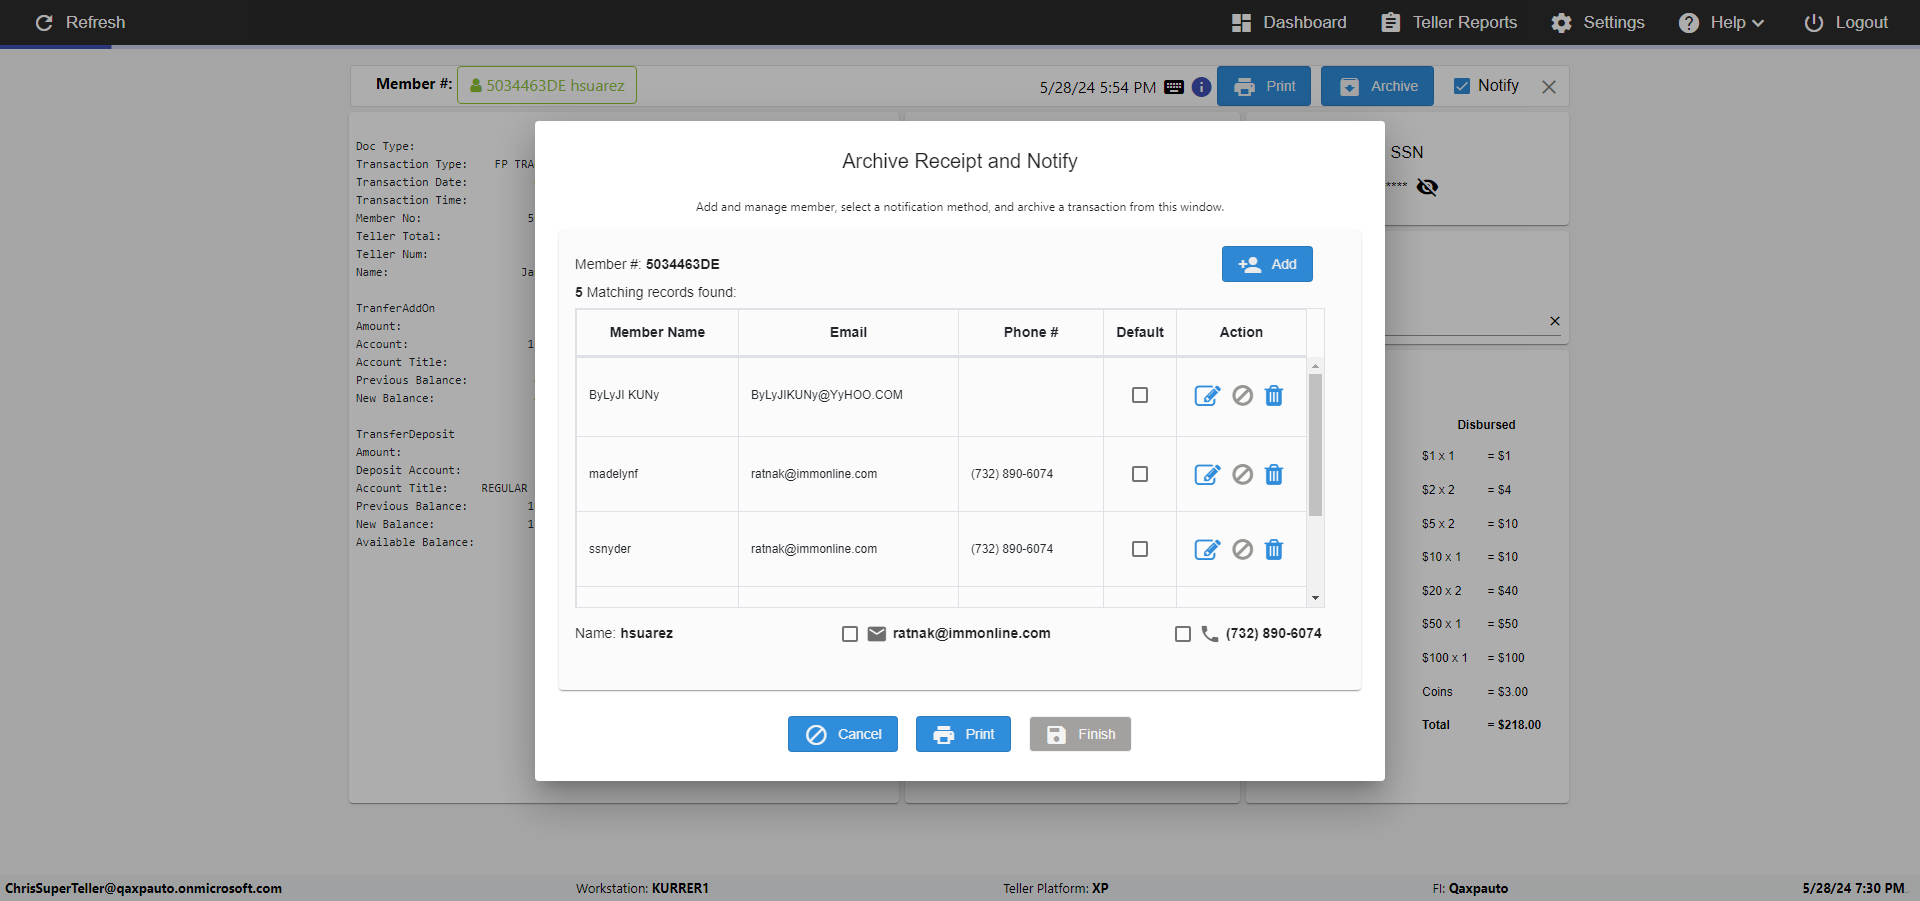
Task: Set ssnyder as default member
Action: (x=1140, y=549)
